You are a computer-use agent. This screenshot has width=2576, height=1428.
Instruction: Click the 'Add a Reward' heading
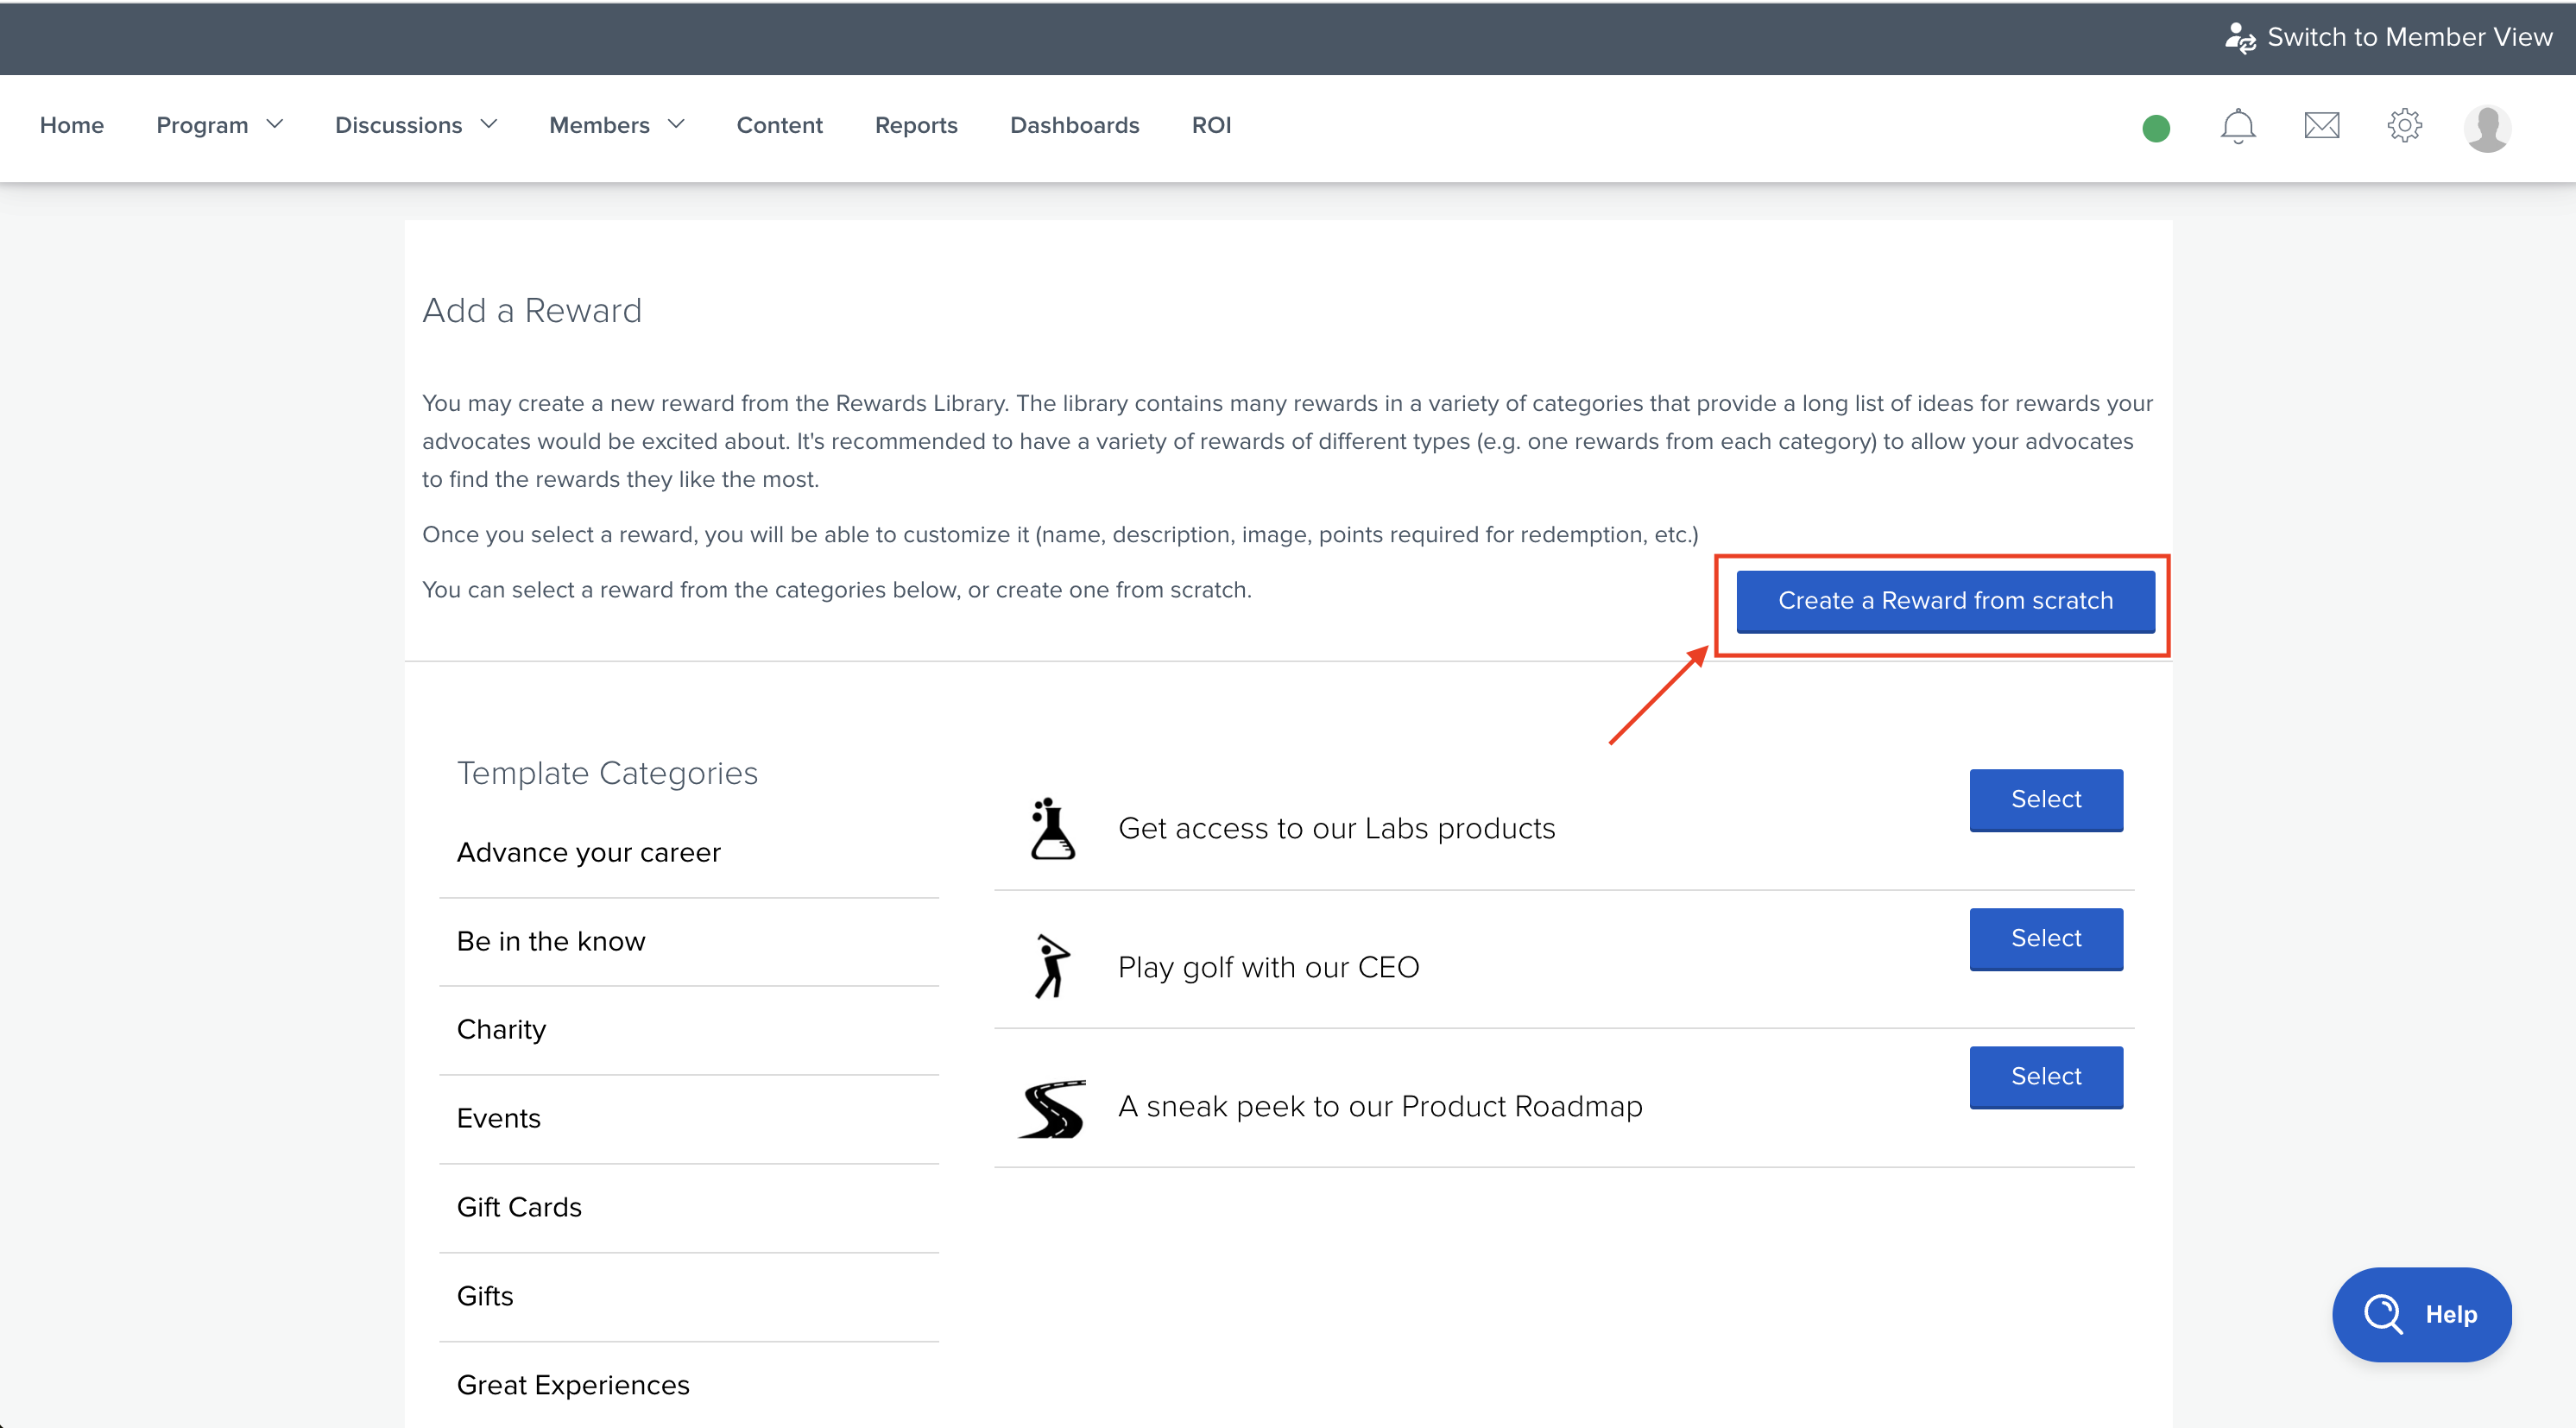pos(532,311)
